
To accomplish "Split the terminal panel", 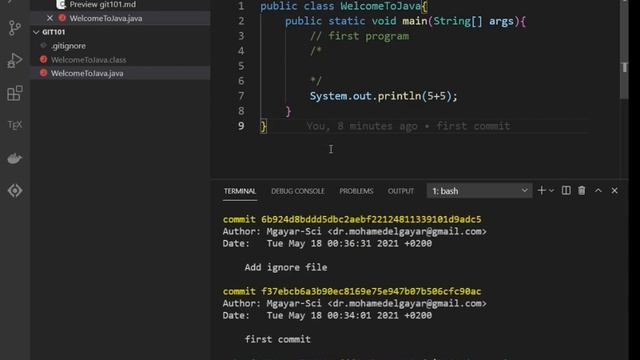I will tap(566, 191).
